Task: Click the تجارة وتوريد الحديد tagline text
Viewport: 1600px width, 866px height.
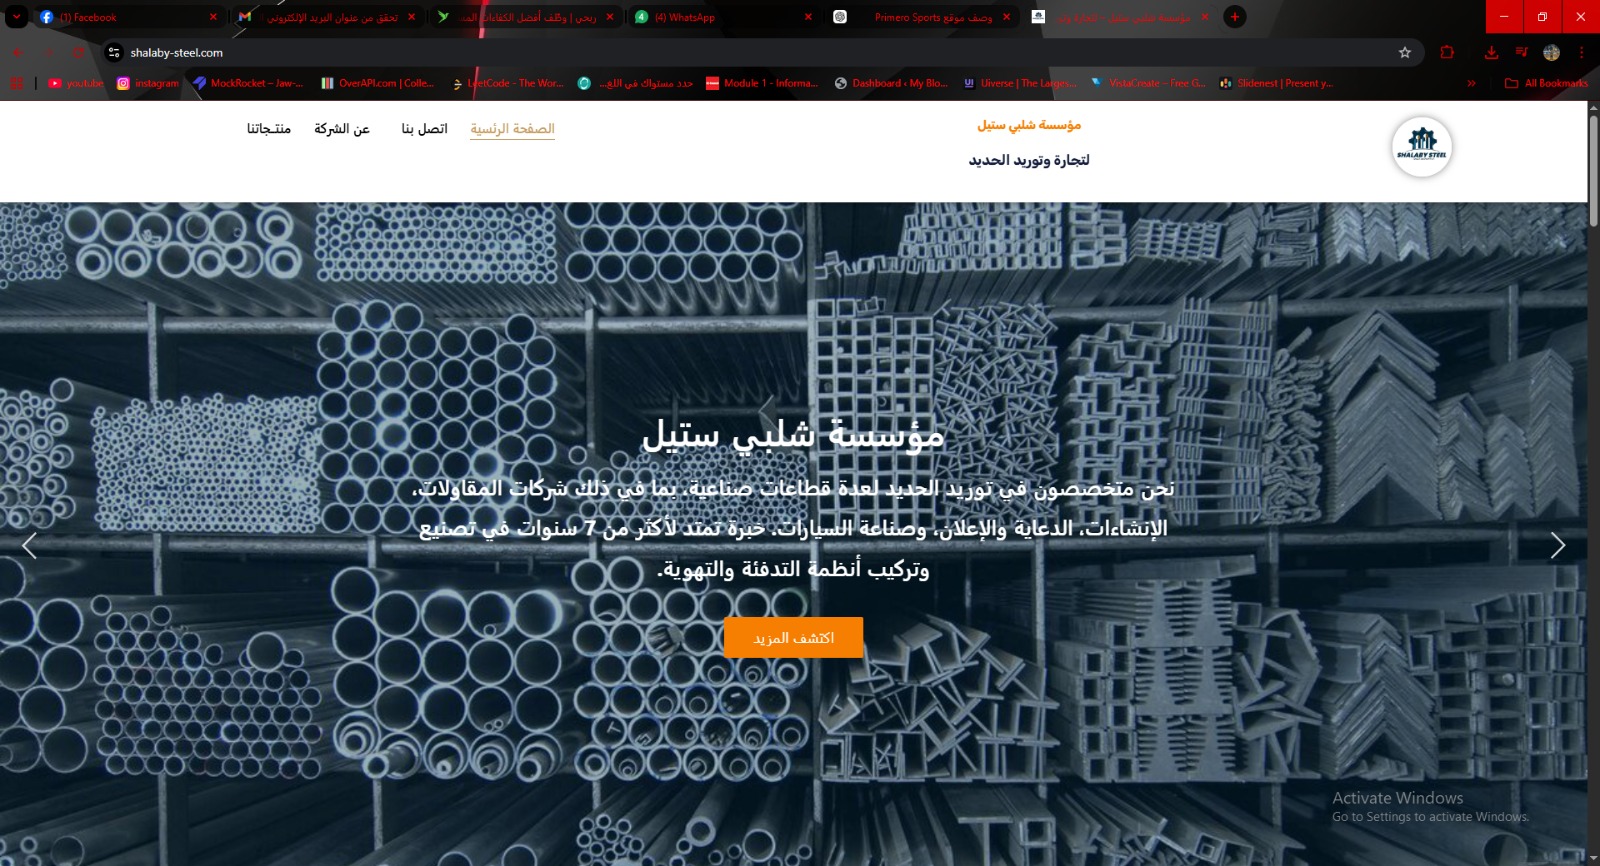Action: 1028,160
